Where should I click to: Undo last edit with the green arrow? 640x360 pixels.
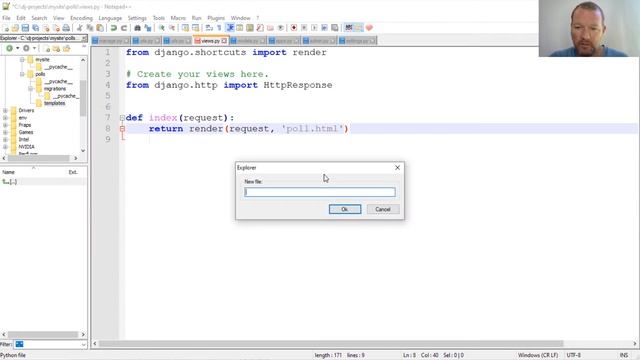113,28
